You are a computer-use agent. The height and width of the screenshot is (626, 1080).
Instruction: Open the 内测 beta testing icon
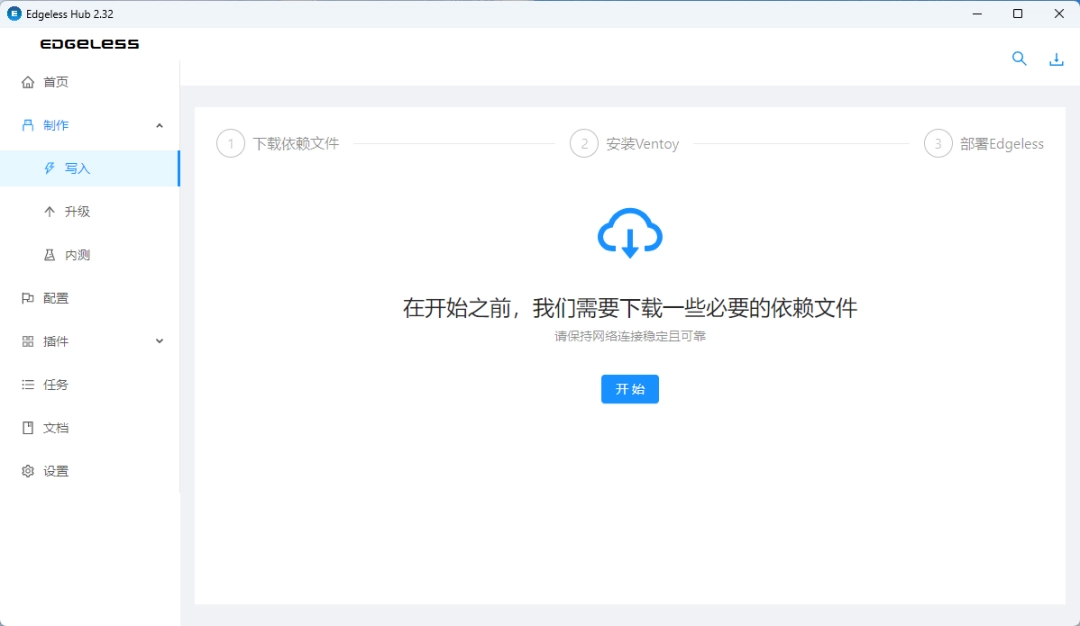click(48, 254)
